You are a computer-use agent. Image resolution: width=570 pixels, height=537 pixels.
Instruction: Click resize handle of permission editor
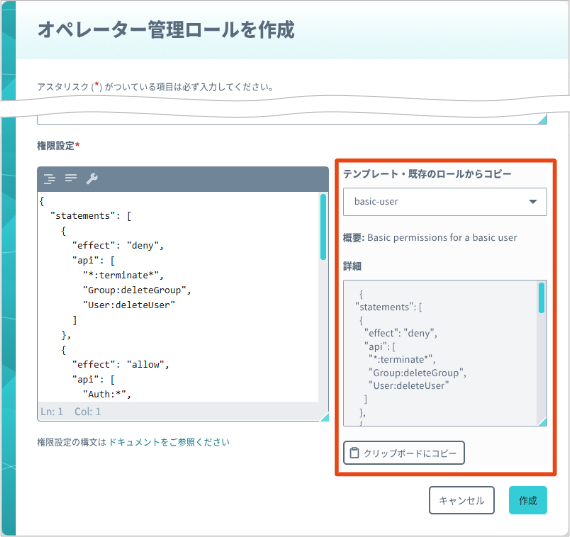coord(325,417)
